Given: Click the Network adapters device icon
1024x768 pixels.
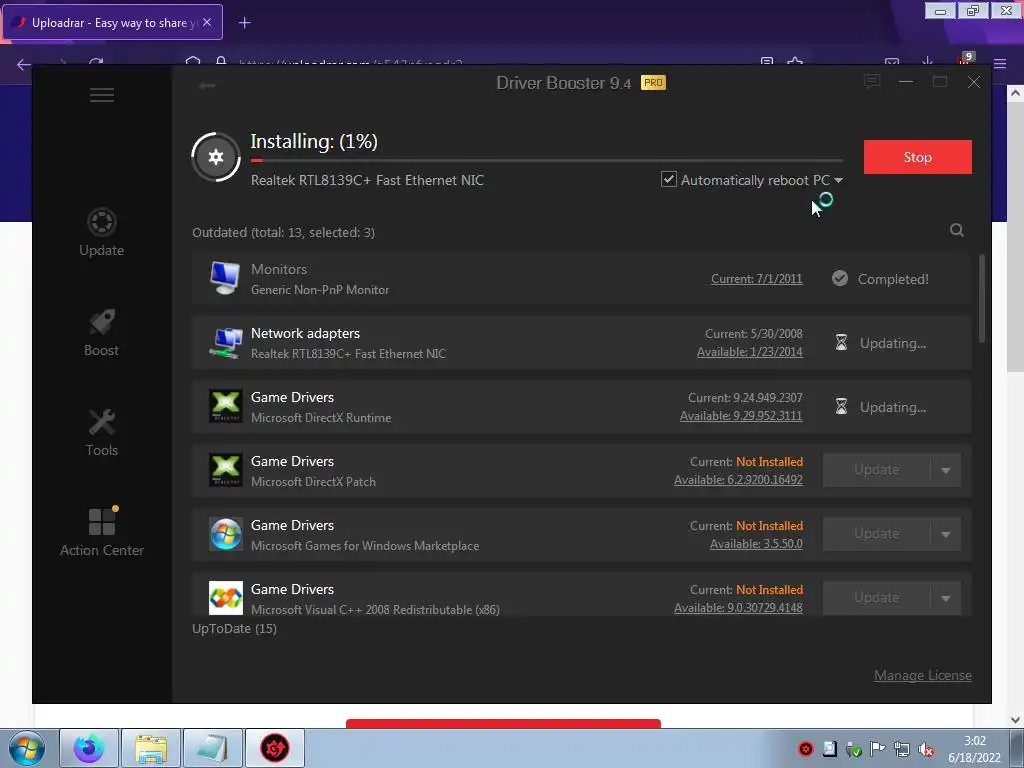Looking at the screenshot, I should pos(225,342).
